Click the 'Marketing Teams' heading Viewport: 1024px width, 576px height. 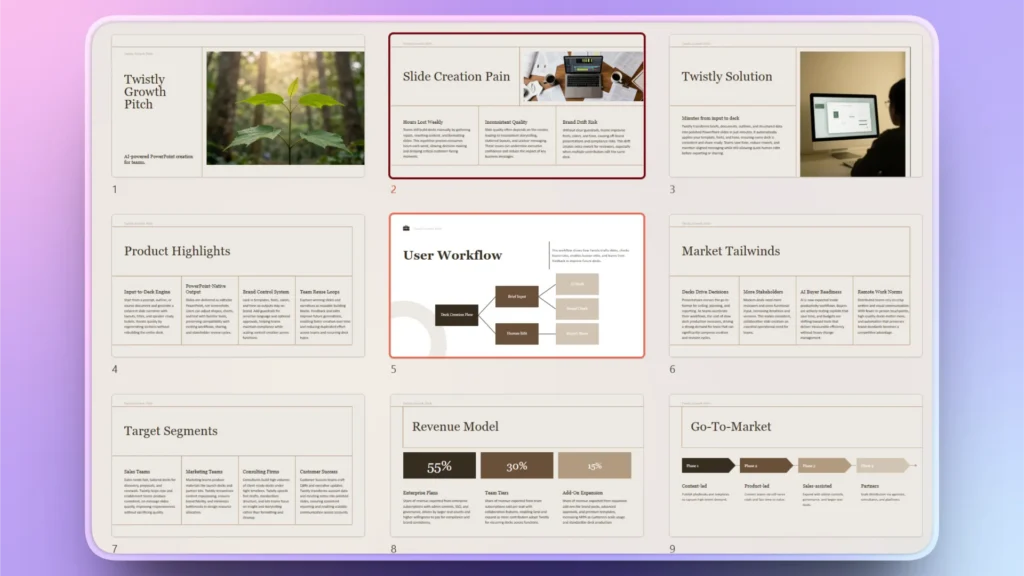tap(204, 472)
